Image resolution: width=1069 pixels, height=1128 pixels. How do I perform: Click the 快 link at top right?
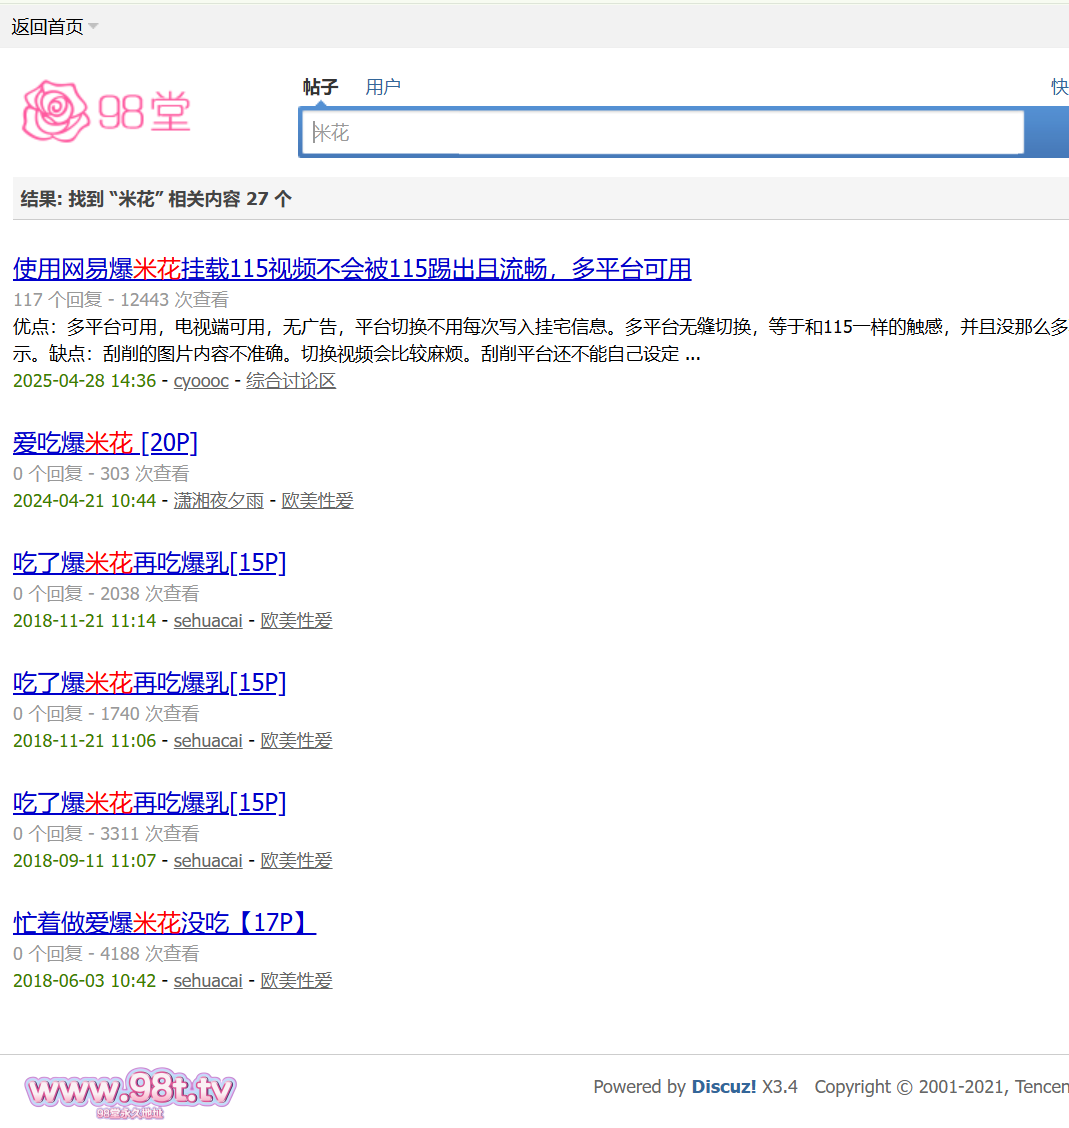(x=1059, y=87)
